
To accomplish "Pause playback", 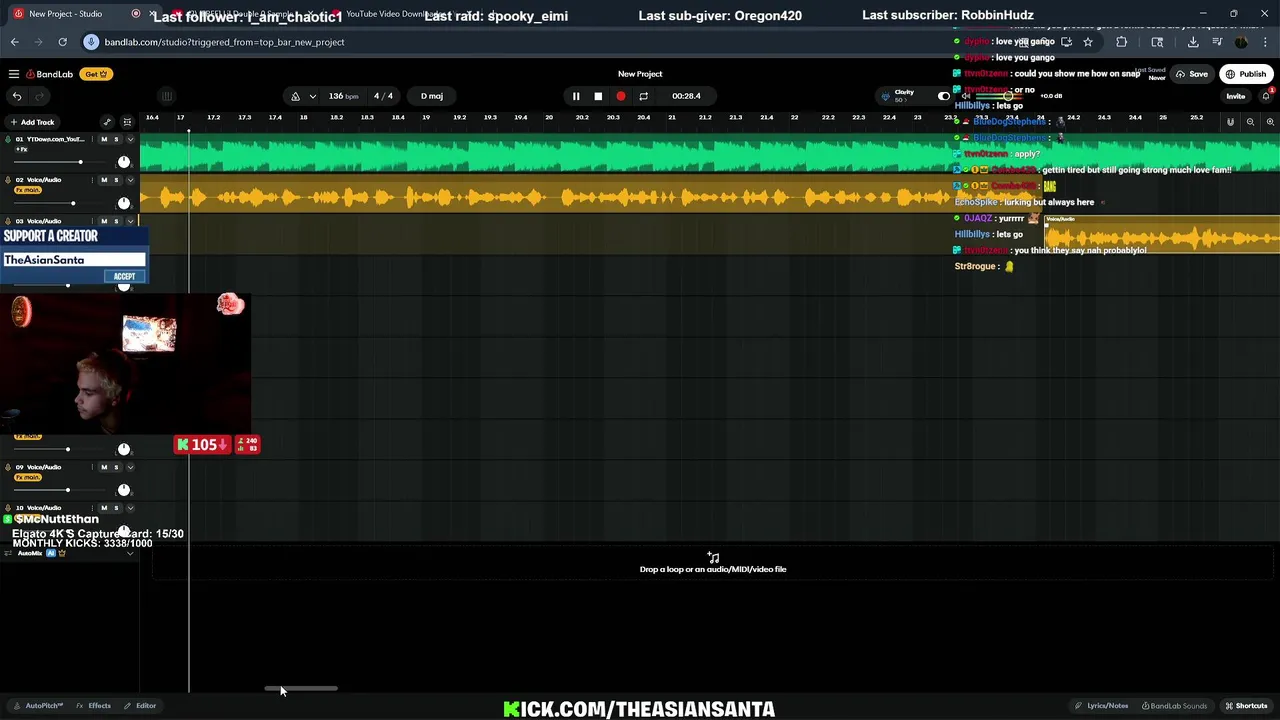I will (576, 96).
